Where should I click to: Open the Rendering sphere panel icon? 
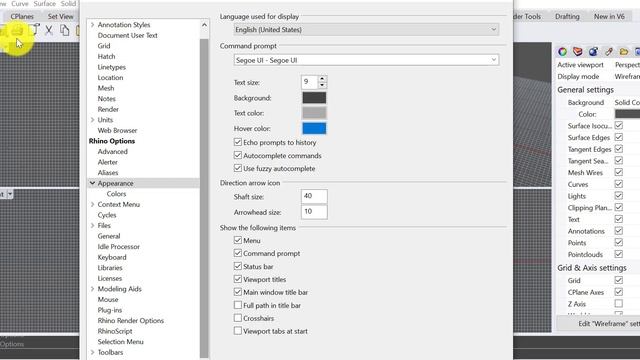pyautogui.click(x=593, y=52)
